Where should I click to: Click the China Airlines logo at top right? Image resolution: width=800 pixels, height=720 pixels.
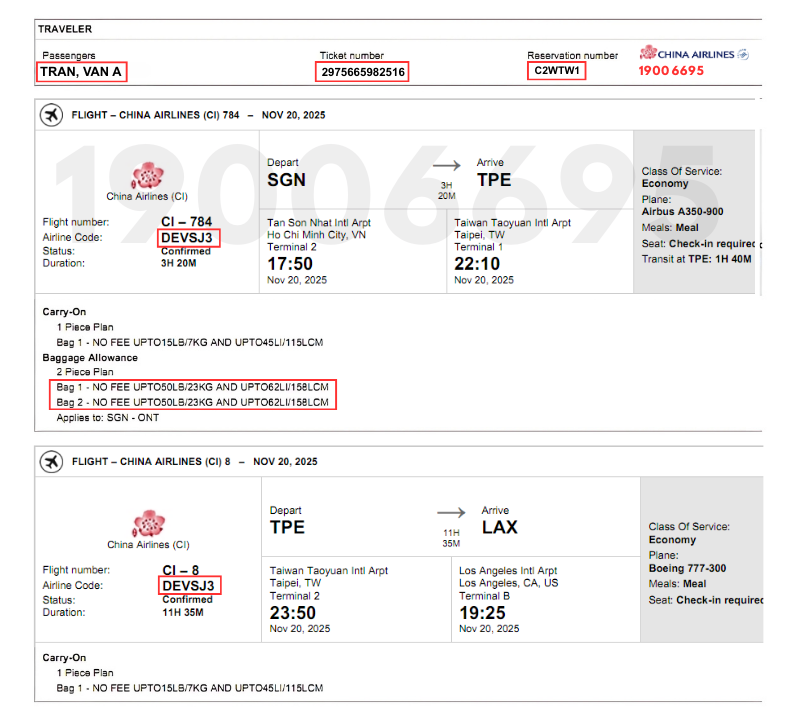pos(694,54)
